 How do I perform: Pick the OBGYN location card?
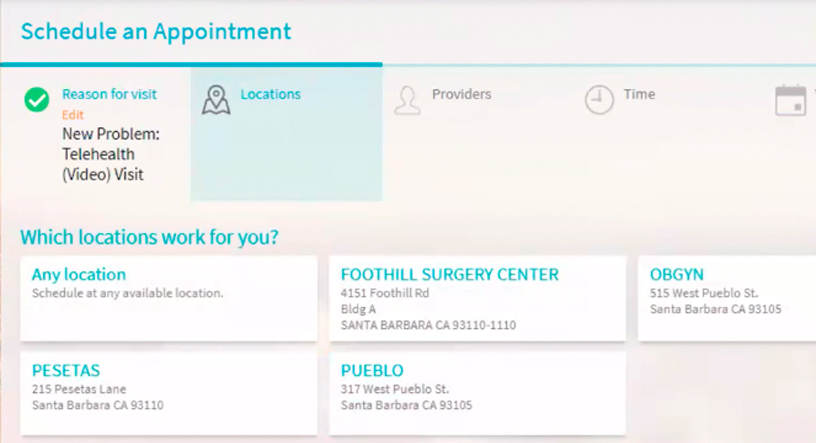pos(727,298)
